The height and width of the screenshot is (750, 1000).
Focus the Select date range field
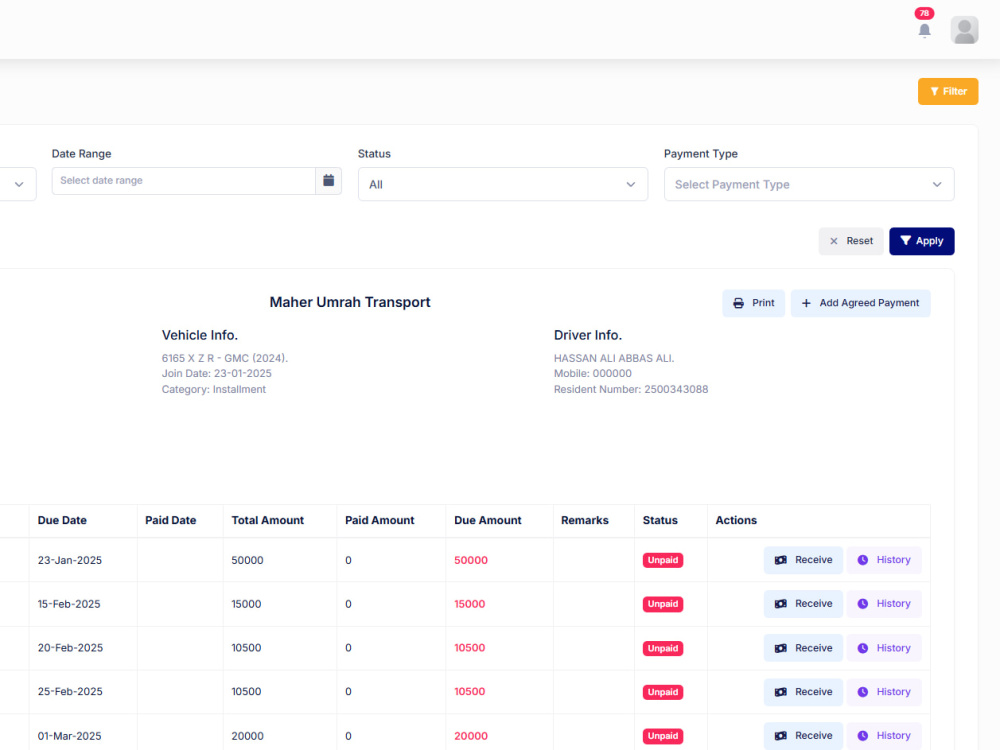coord(184,180)
